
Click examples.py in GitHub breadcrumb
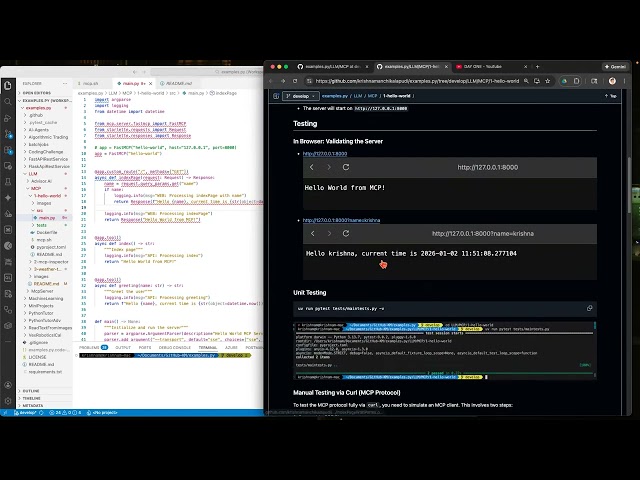335,96
